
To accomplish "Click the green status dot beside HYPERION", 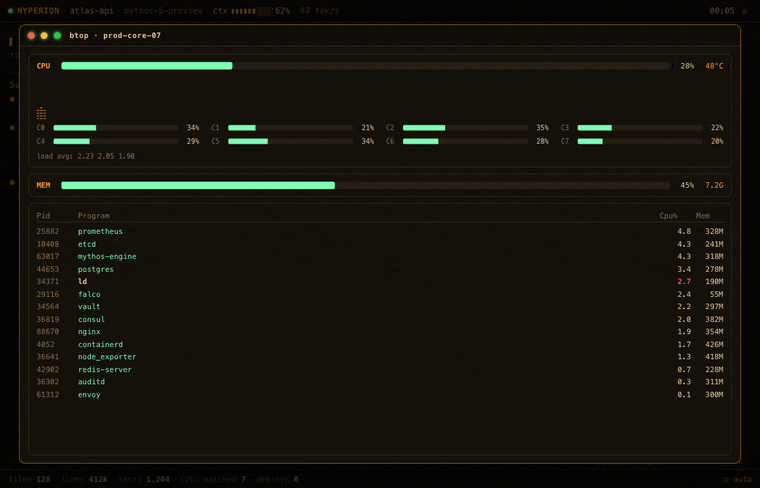I will point(11,11).
